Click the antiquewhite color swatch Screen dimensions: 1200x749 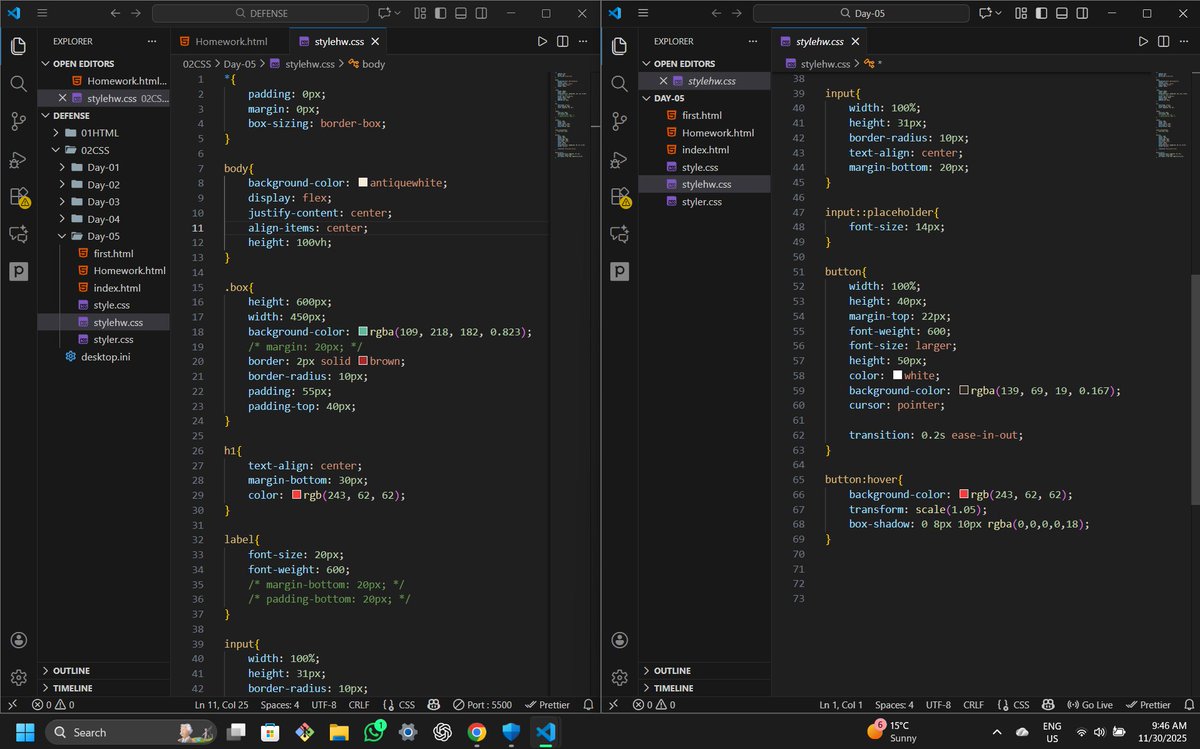click(x=362, y=183)
